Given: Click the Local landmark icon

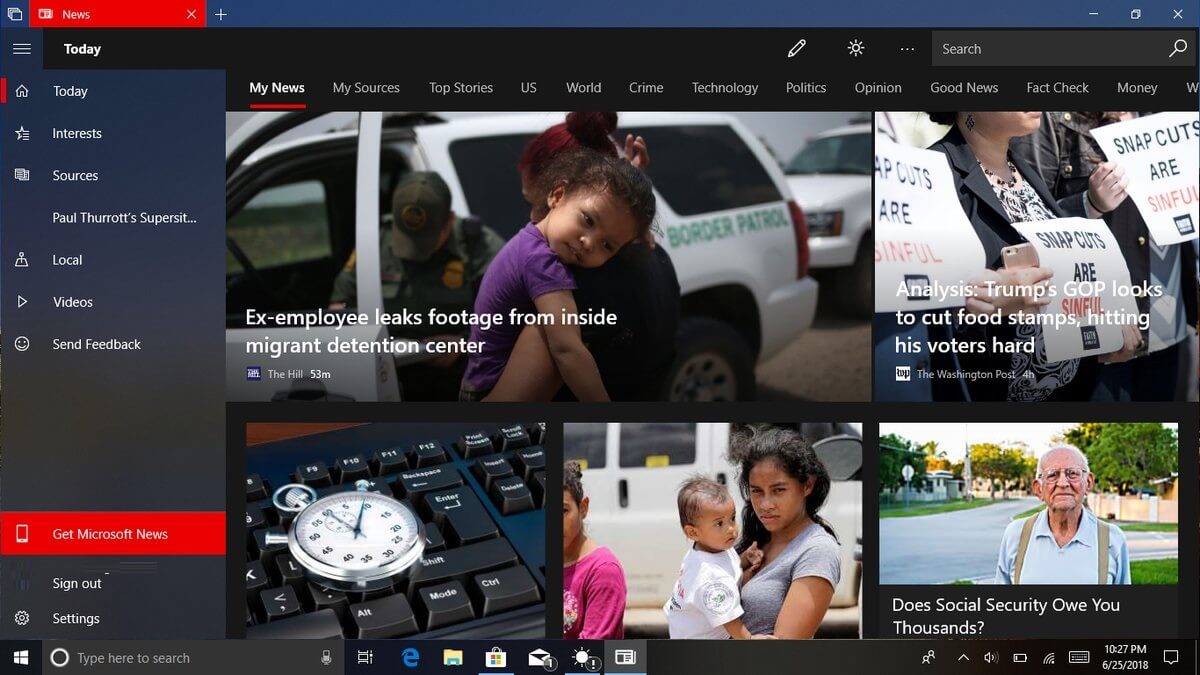Looking at the screenshot, I should tap(22, 260).
